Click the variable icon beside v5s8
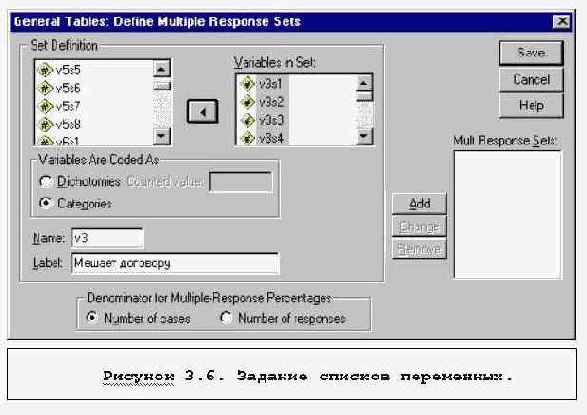Image resolution: width=587 pixels, height=415 pixels. pos(45,124)
